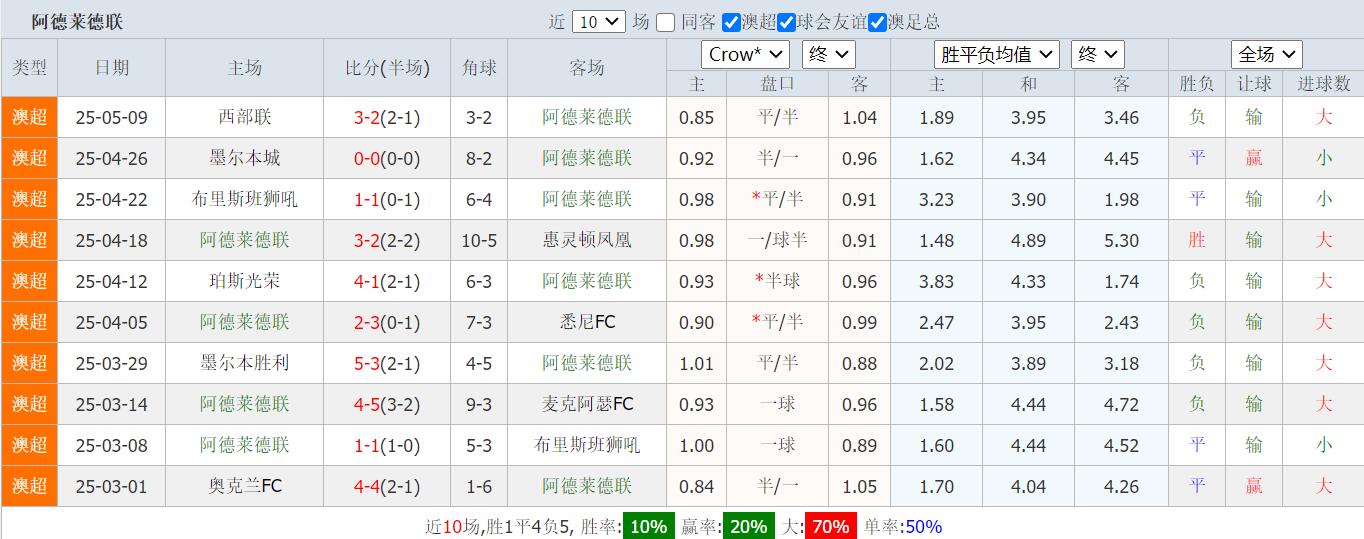This screenshot has height=539, width=1364.
Task: Expand the 胜平负均值 dropdown
Action: pos(996,54)
